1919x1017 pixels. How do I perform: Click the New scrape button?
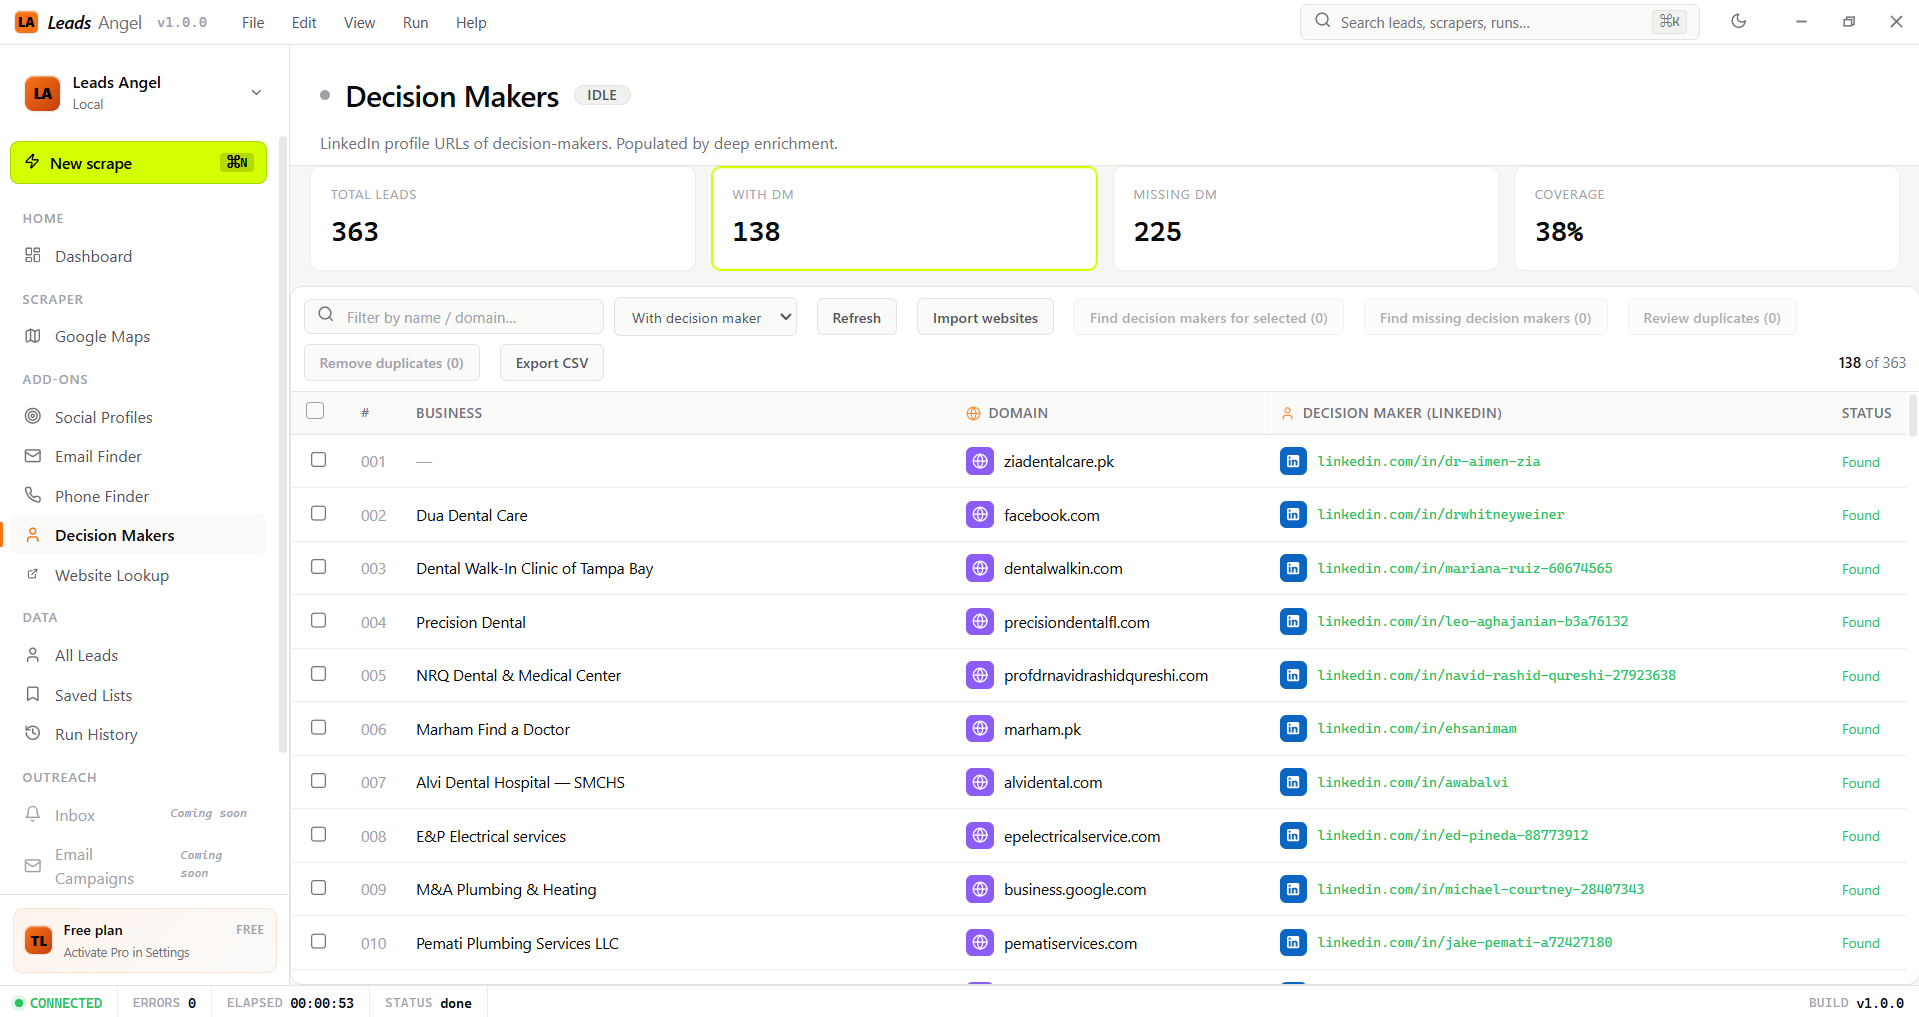[138, 163]
